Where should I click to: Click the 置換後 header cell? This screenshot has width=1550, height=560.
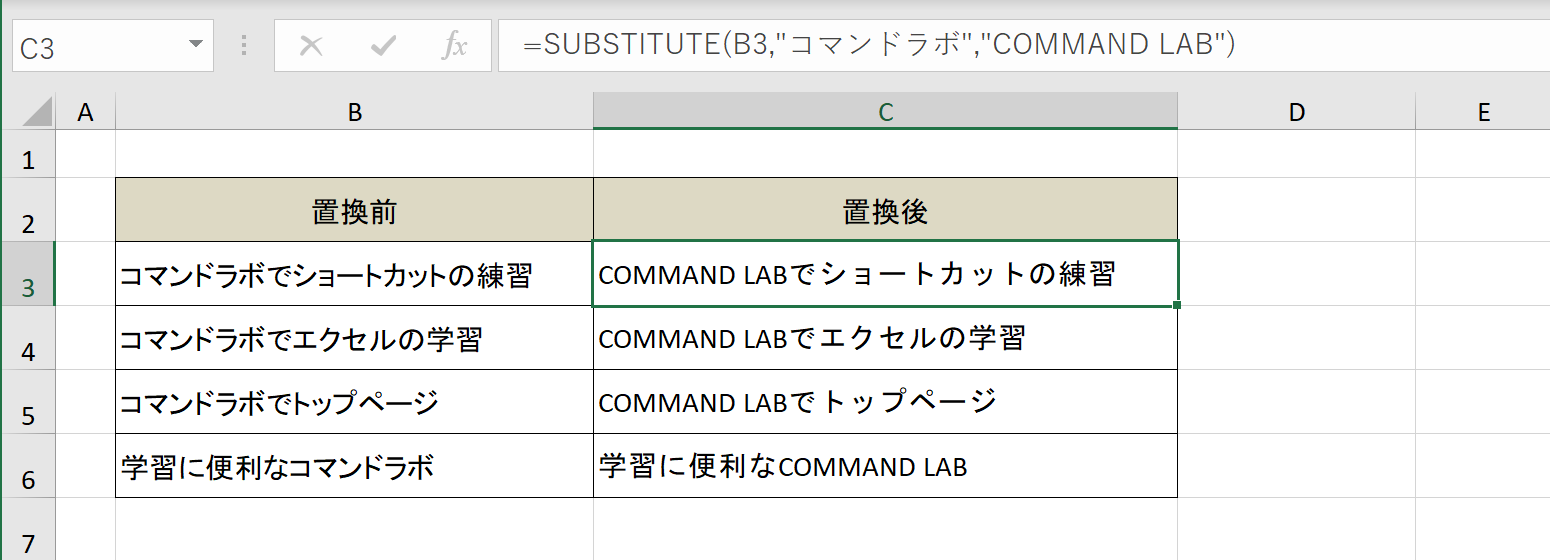point(885,210)
